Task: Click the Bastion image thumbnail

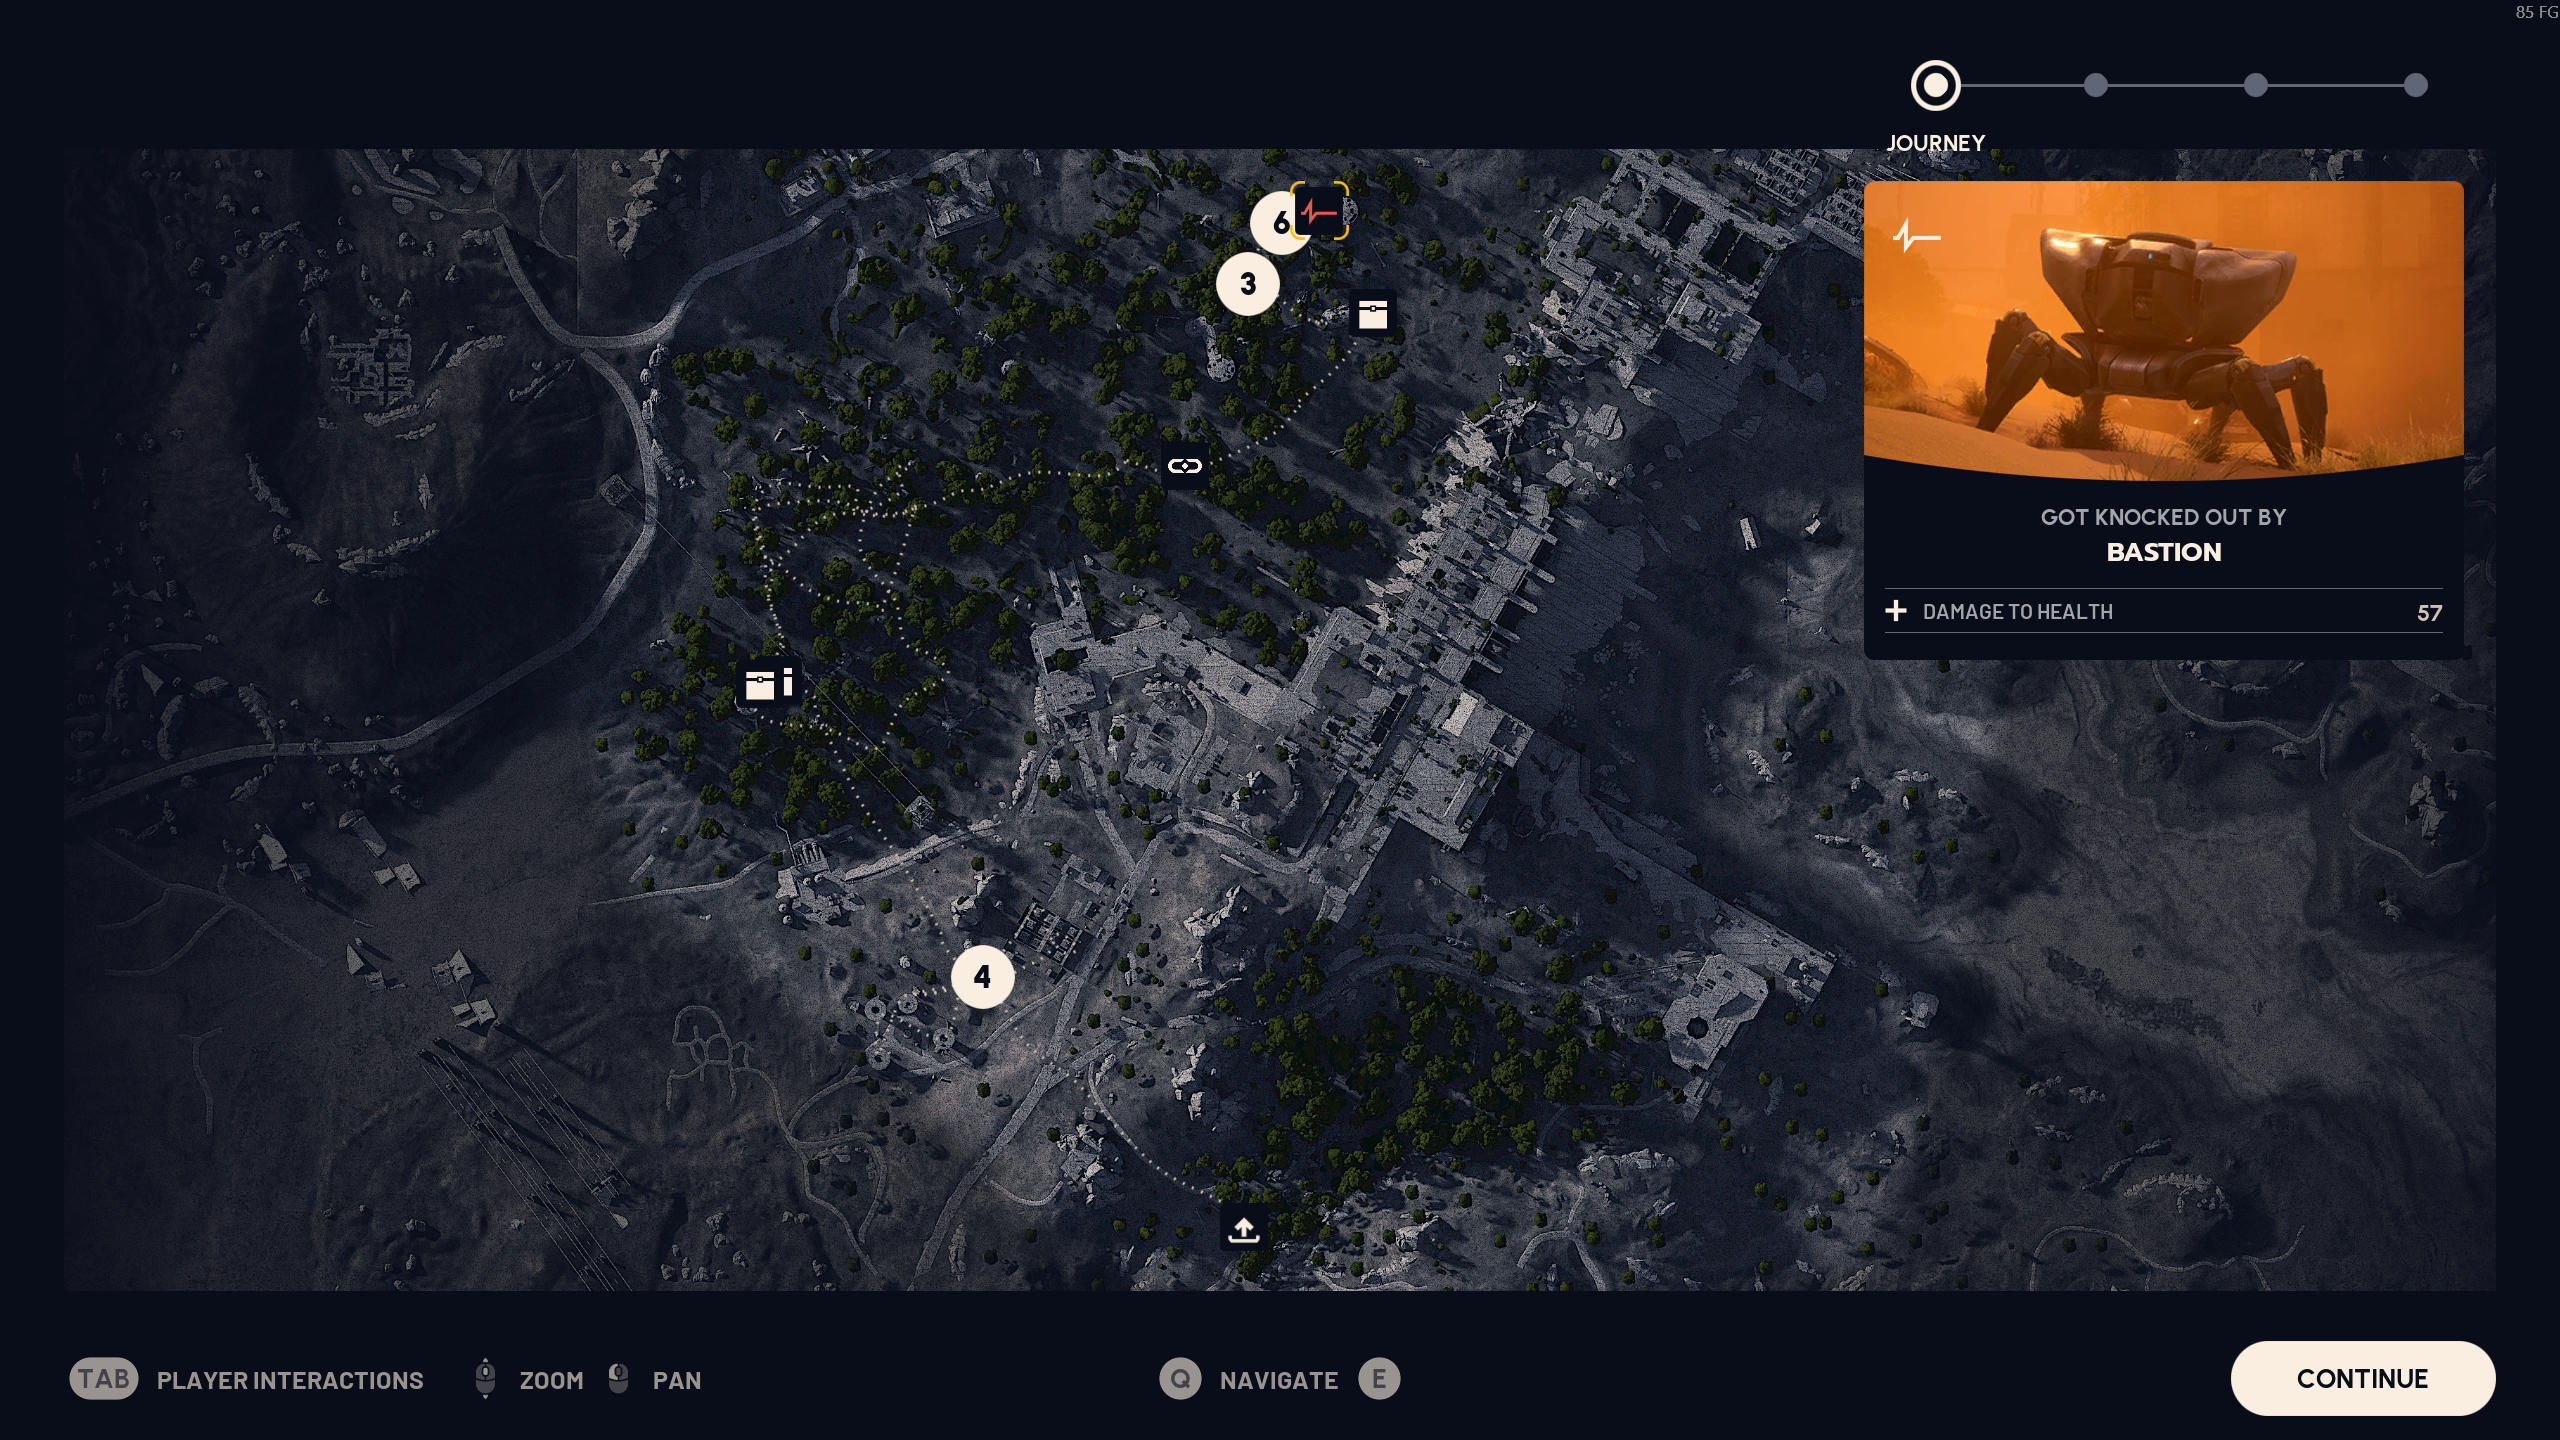Action: (2163, 330)
